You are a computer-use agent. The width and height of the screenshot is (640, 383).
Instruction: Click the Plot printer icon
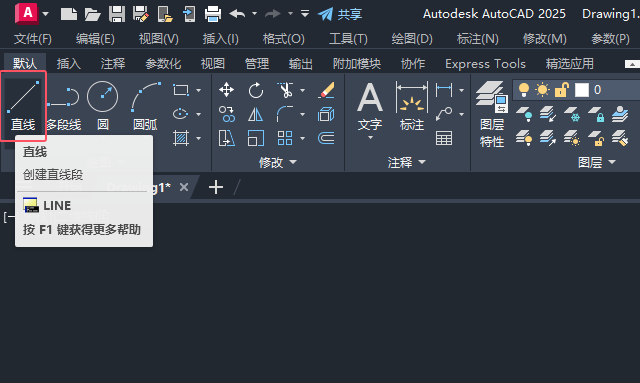coord(213,14)
